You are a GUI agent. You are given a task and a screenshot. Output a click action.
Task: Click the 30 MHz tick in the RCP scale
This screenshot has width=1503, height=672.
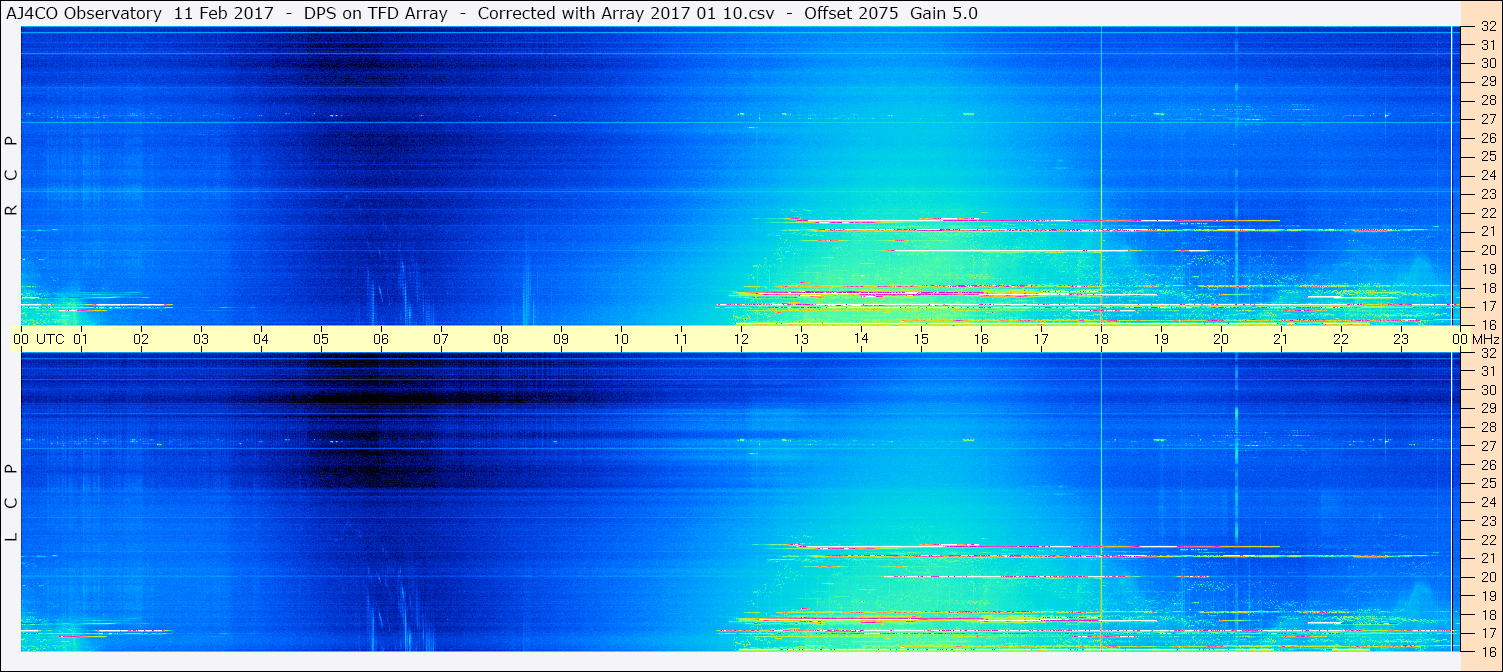[1488, 63]
